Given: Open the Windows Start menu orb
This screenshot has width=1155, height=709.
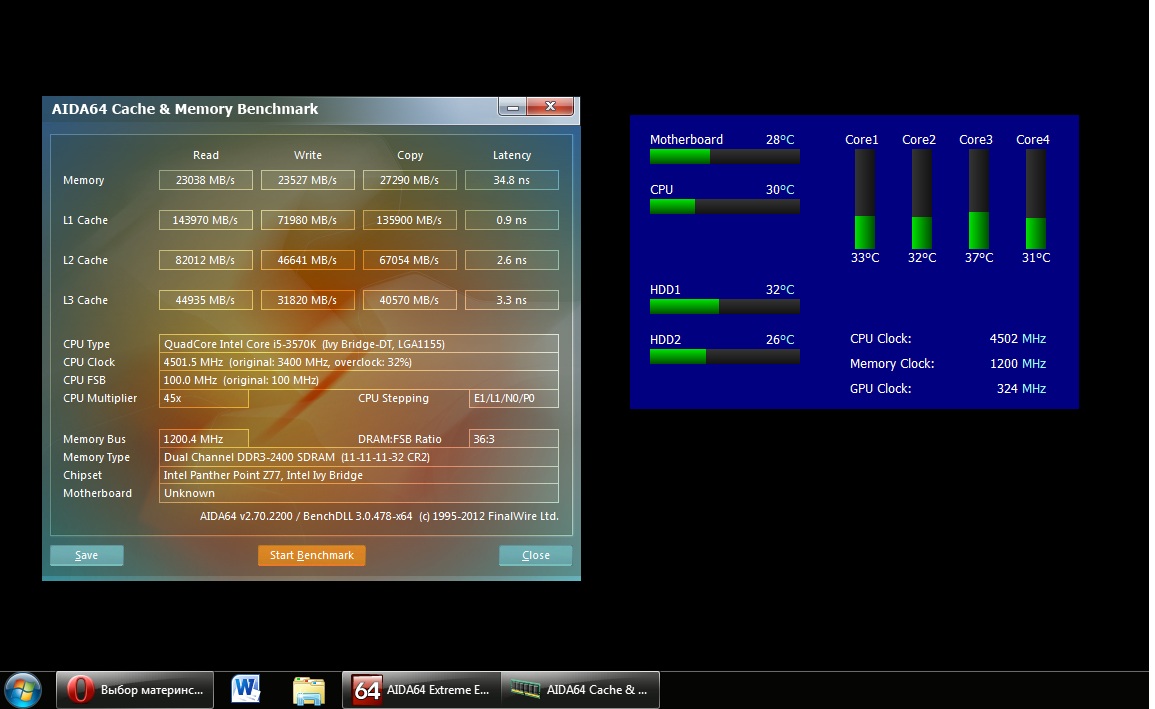Looking at the screenshot, I should [23, 689].
